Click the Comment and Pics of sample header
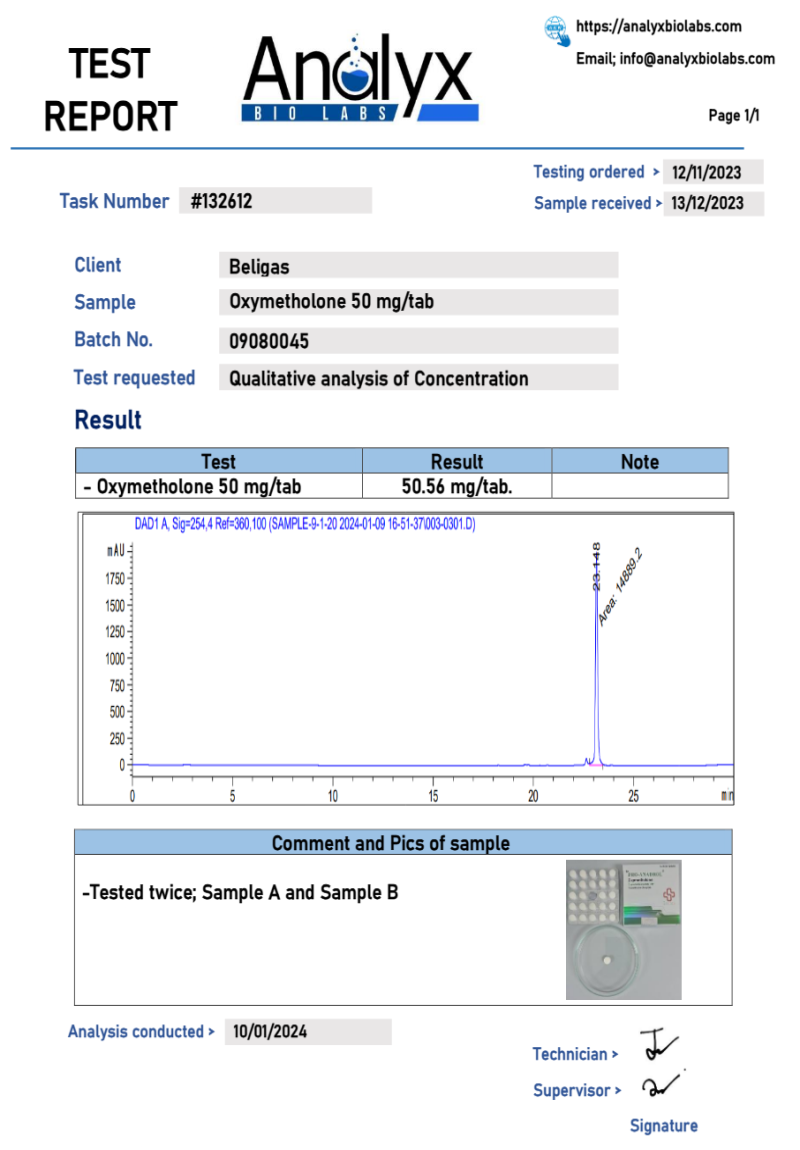The width and height of the screenshot is (800, 1150). pyautogui.click(x=403, y=842)
